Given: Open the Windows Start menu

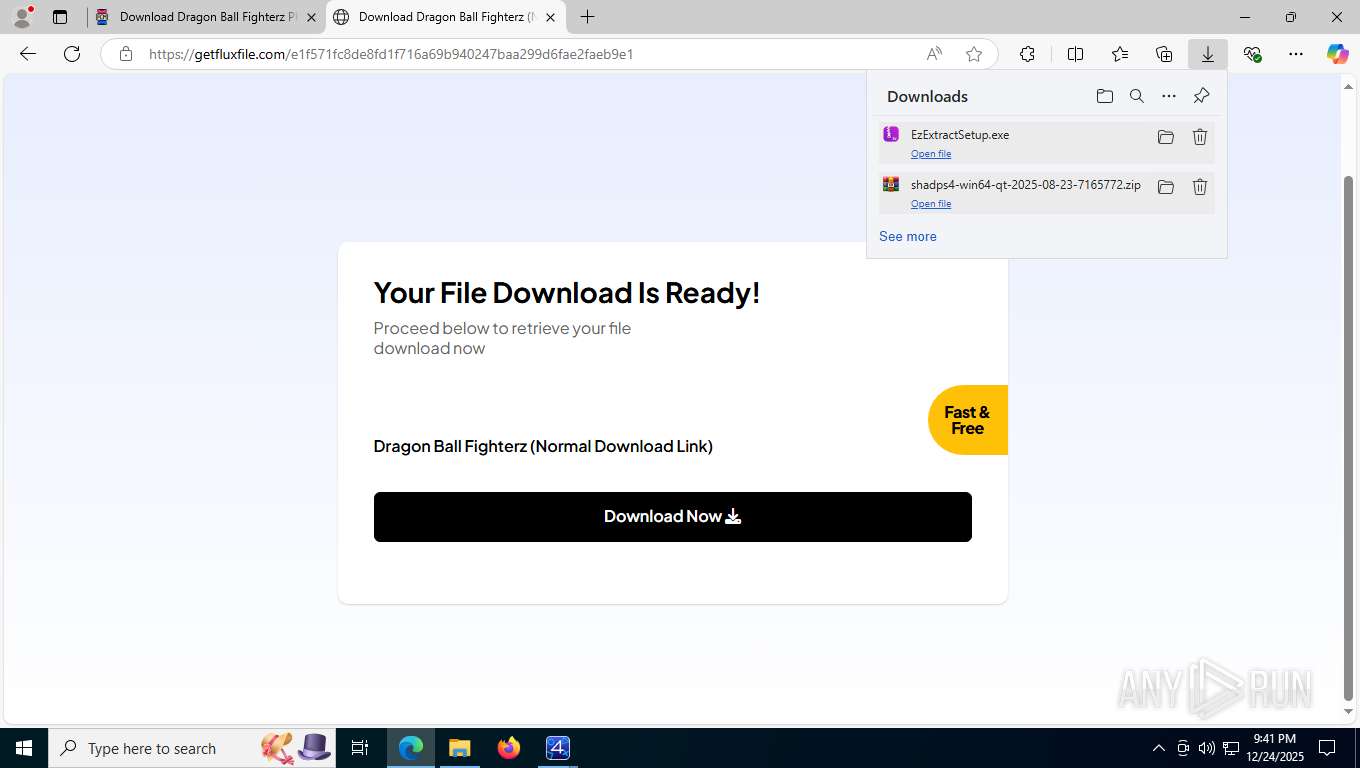Looking at the screenshot, I should (24, 748).
